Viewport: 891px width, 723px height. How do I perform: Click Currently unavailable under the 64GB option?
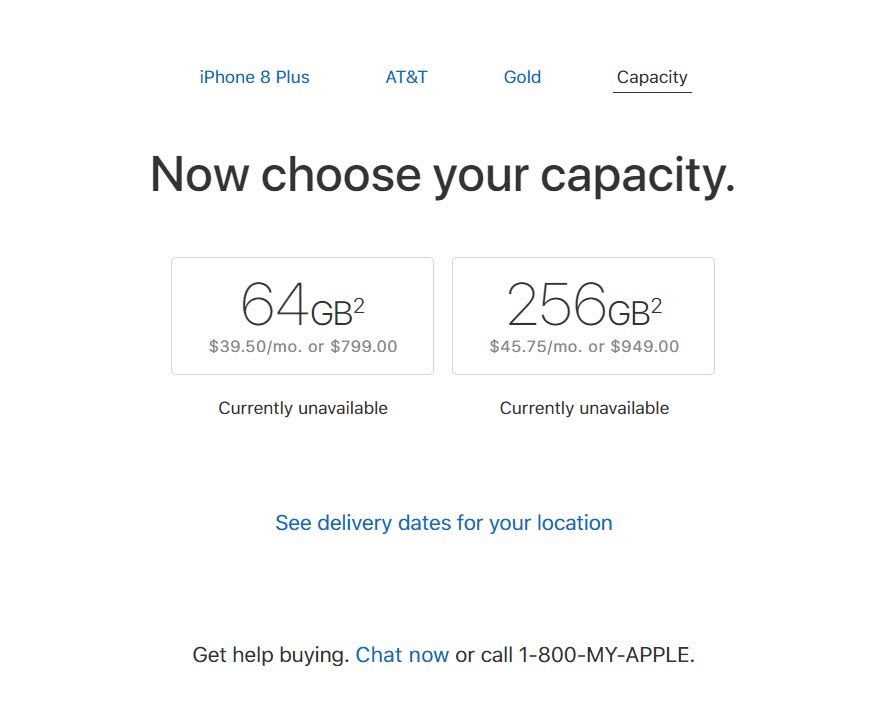[303, 408]
